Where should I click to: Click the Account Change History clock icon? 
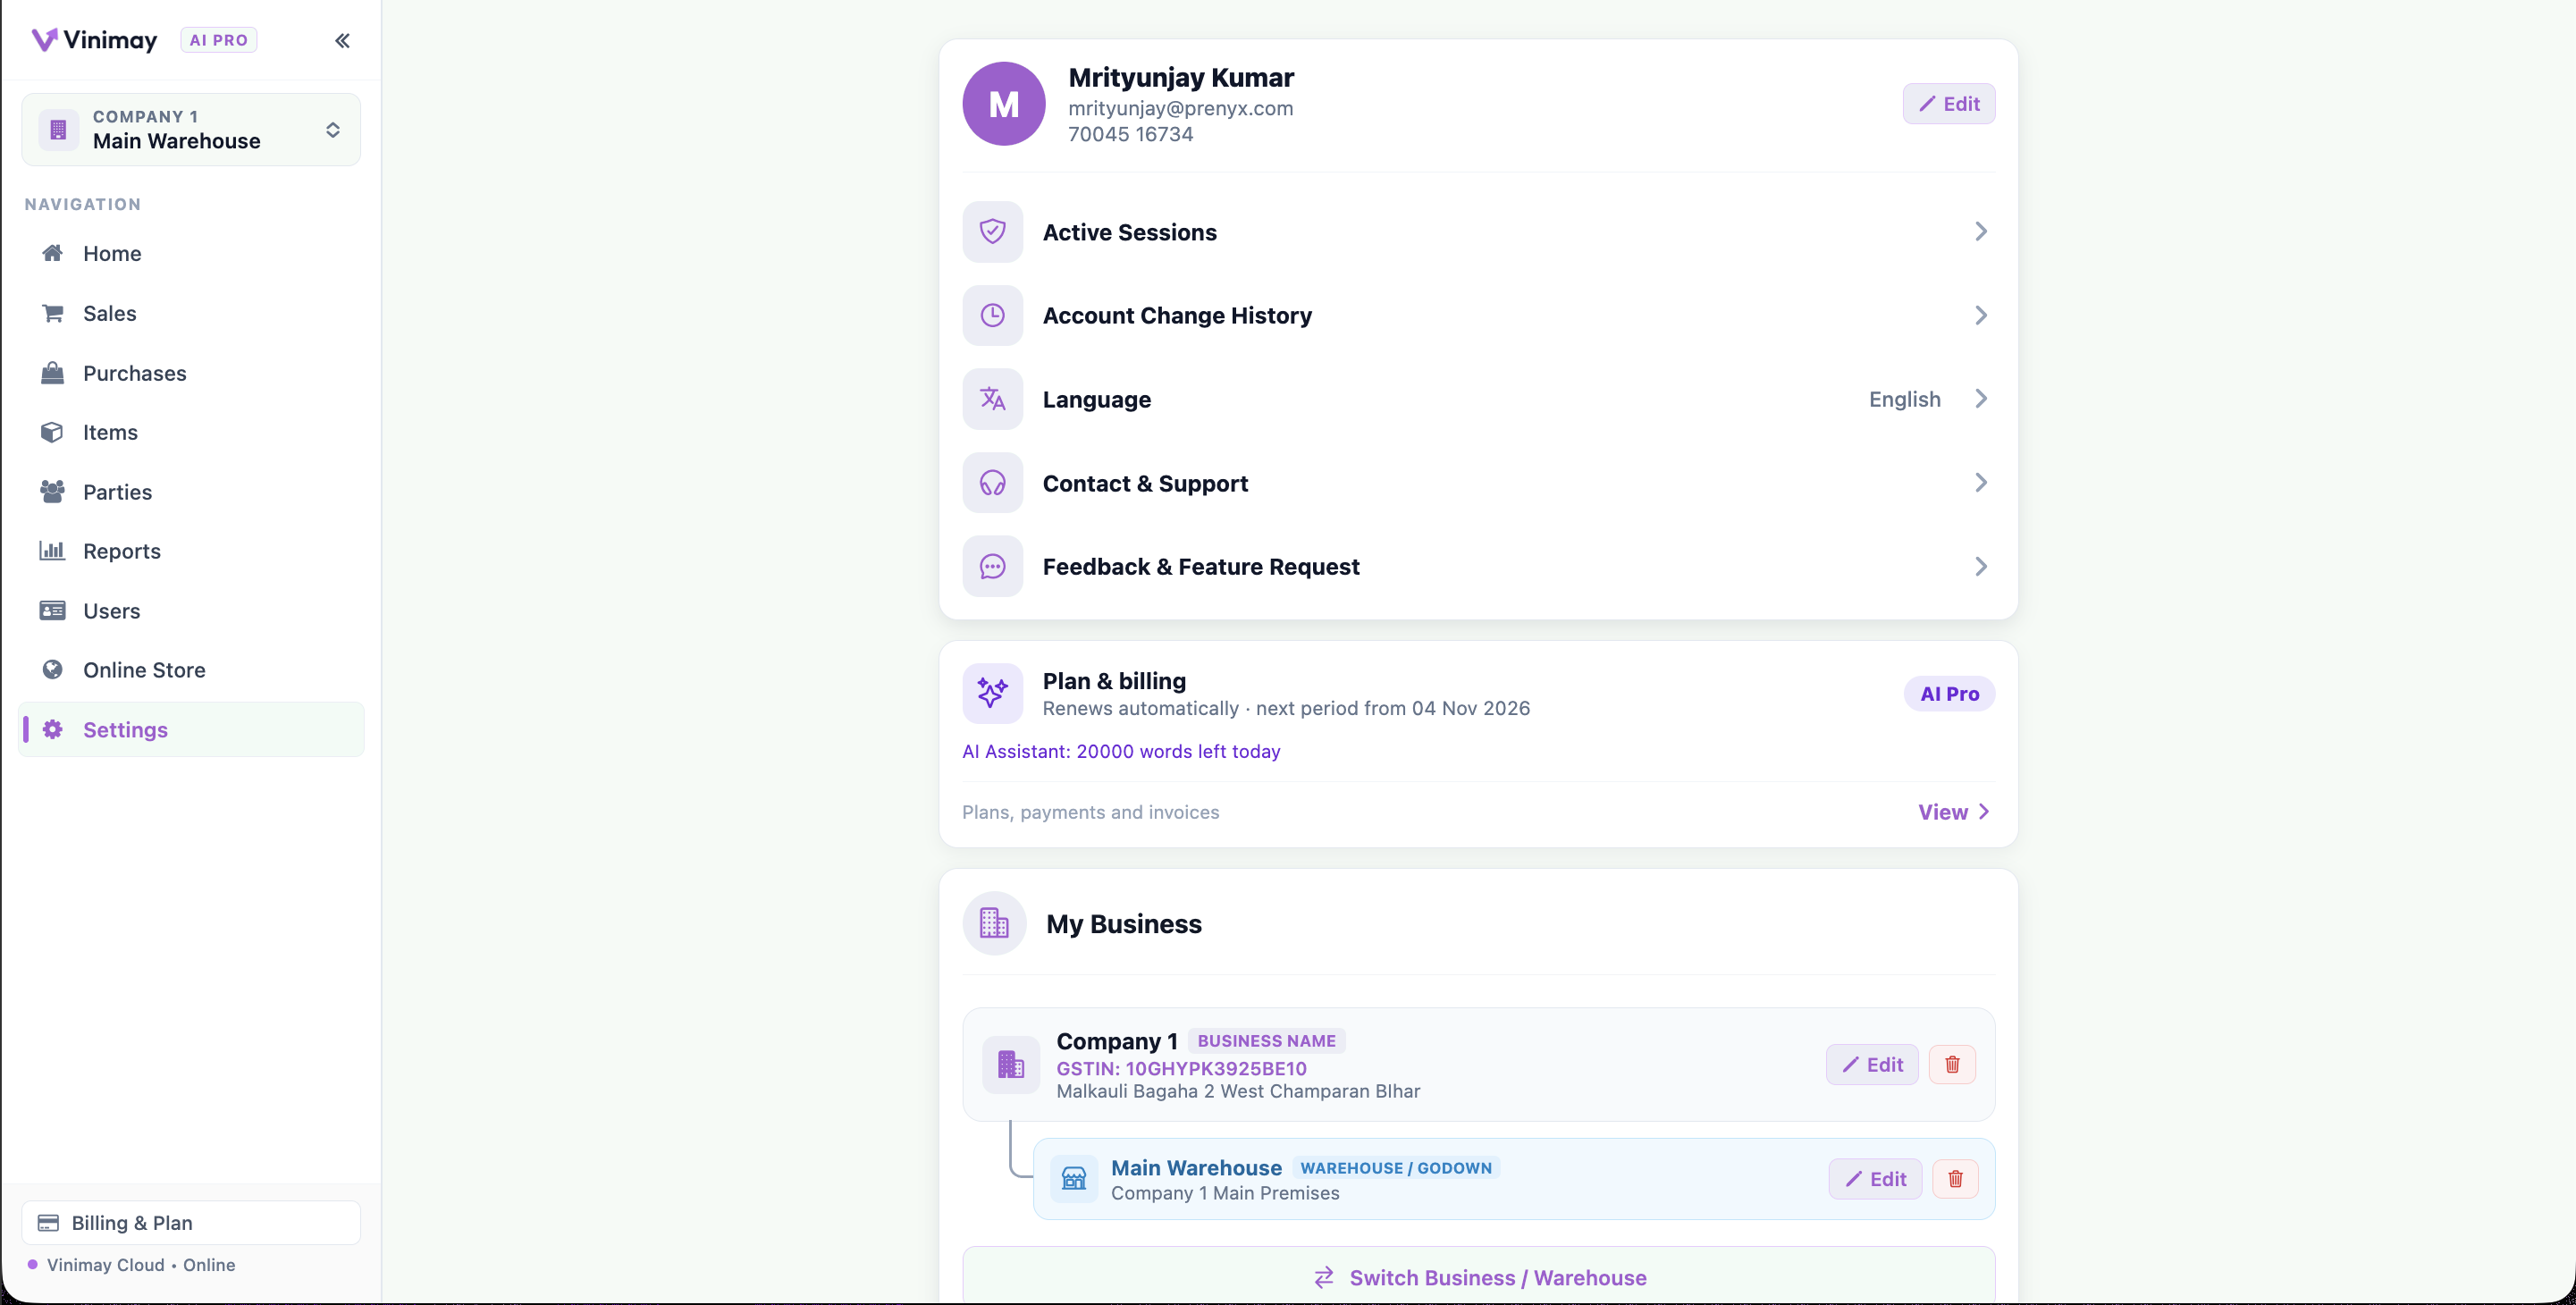pos(992,316)
